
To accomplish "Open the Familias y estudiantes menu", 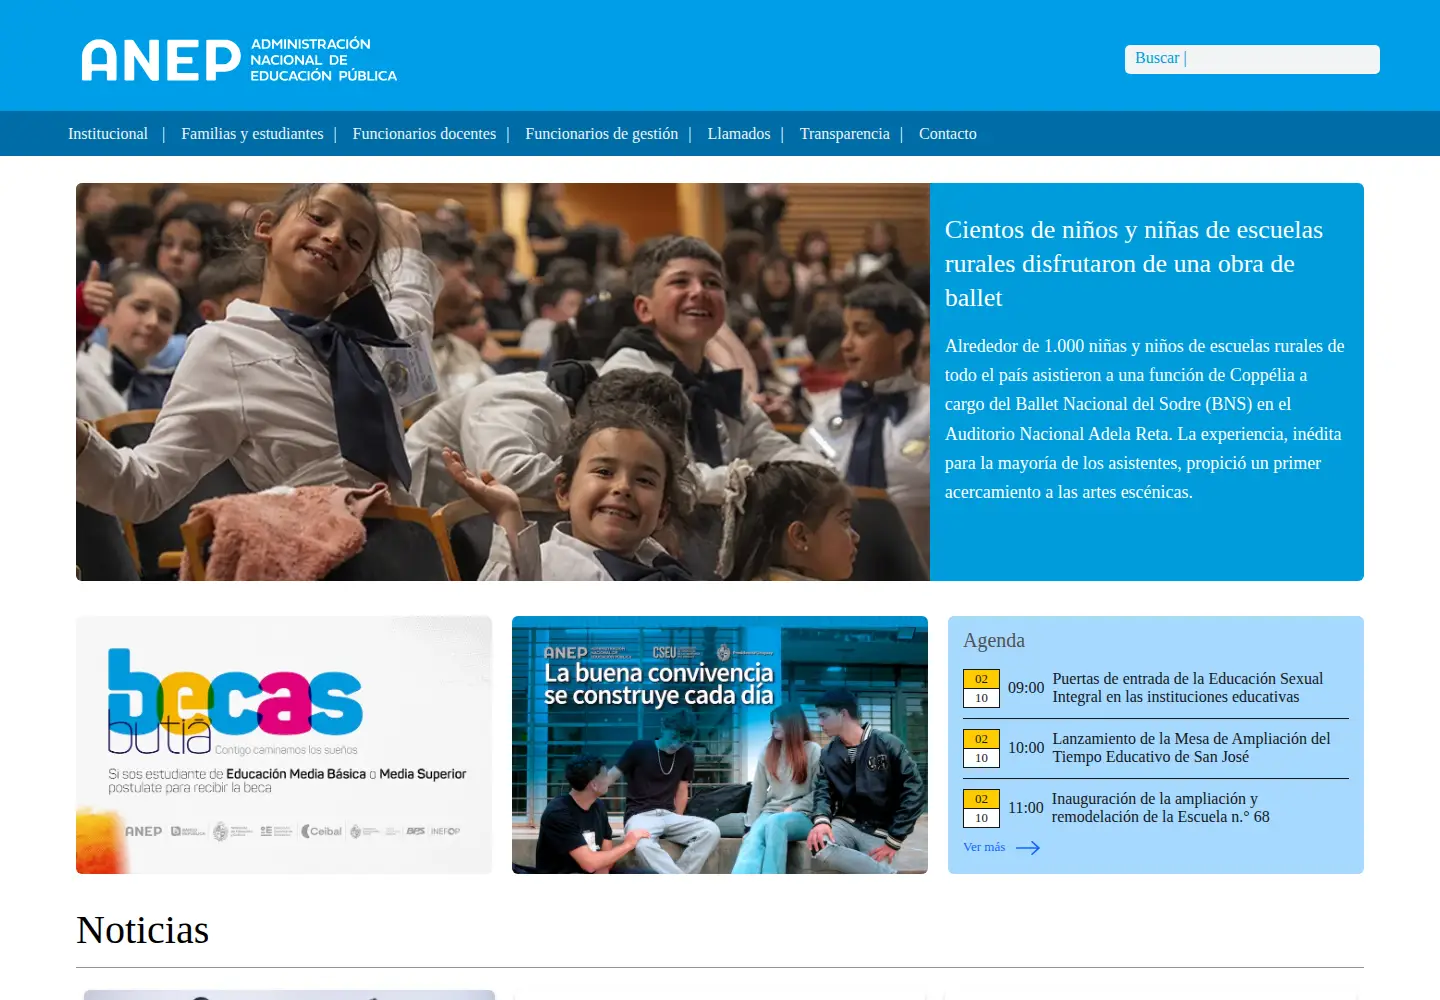I will point(252,134).
